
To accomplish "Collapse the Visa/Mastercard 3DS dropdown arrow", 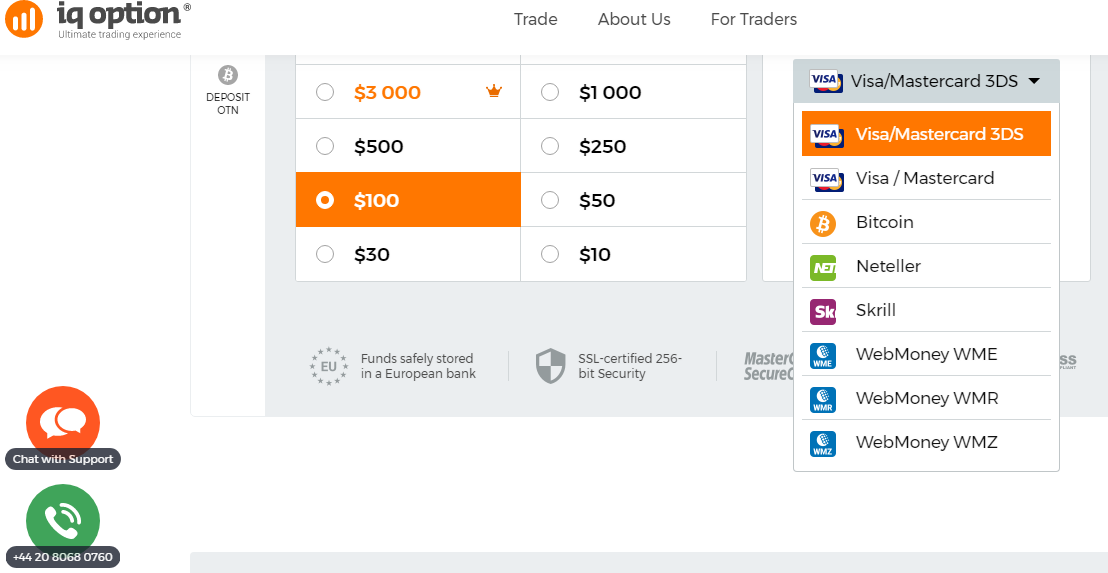I will 1034,81.
